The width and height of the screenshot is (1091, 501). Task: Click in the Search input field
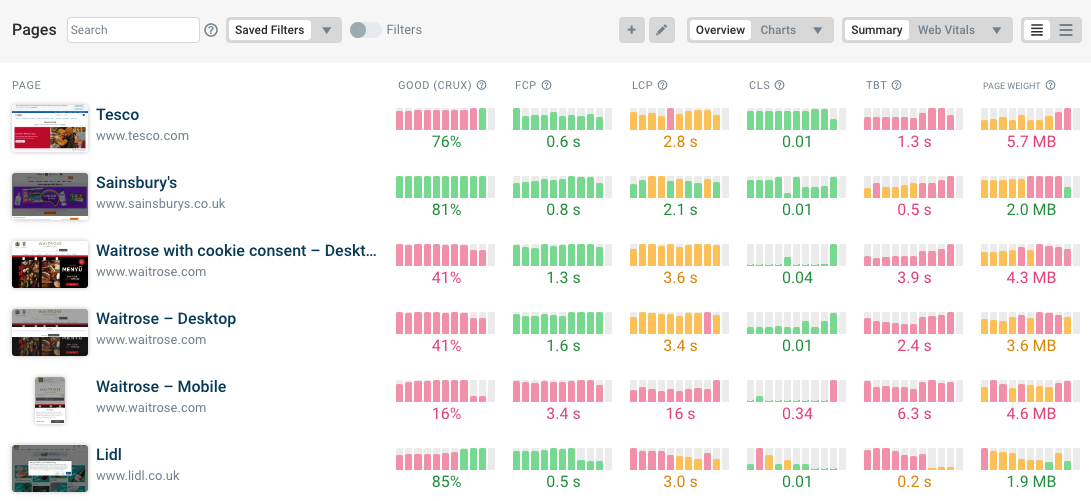pyautogui.click(x=134, y=30)
